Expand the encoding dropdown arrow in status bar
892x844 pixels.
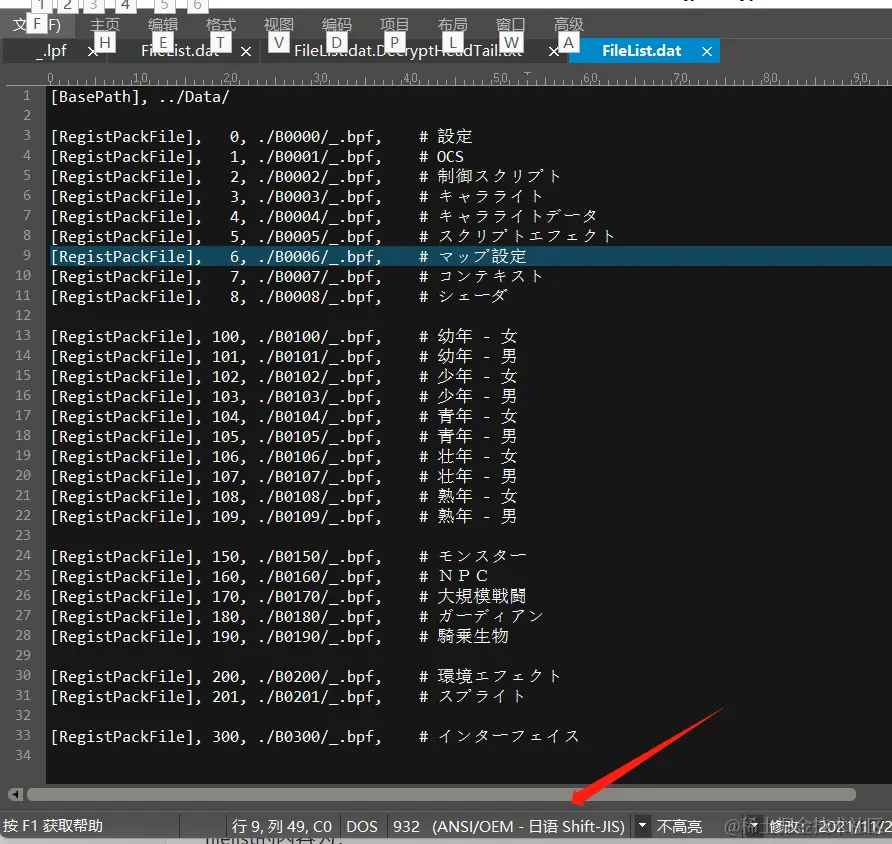pyautogui.click(x=642, y=825)
